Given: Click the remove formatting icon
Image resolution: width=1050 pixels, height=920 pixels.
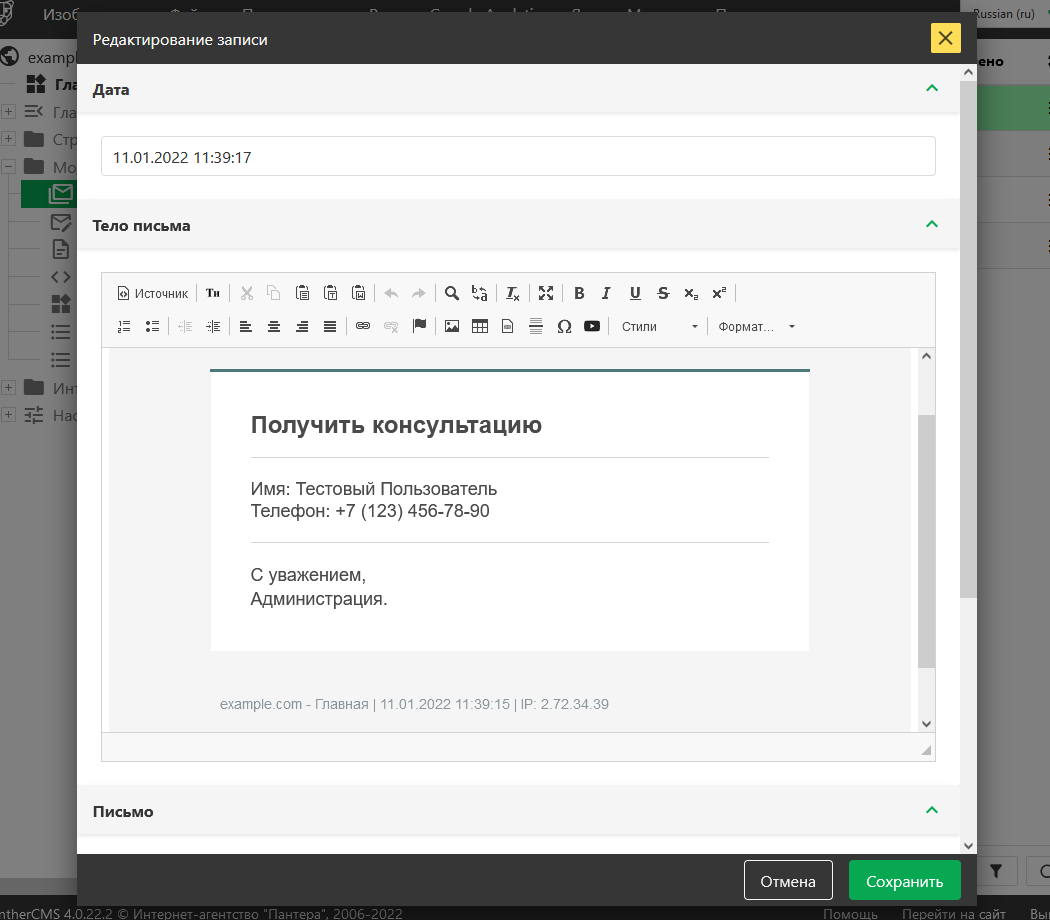Looking at the screenshot, I should pos(512,293).
